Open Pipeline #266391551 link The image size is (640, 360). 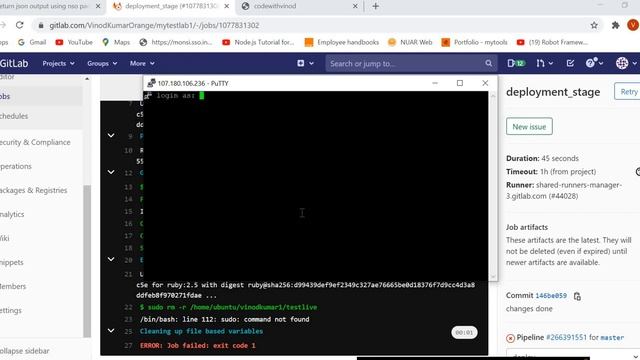click(x=566, y=337)
